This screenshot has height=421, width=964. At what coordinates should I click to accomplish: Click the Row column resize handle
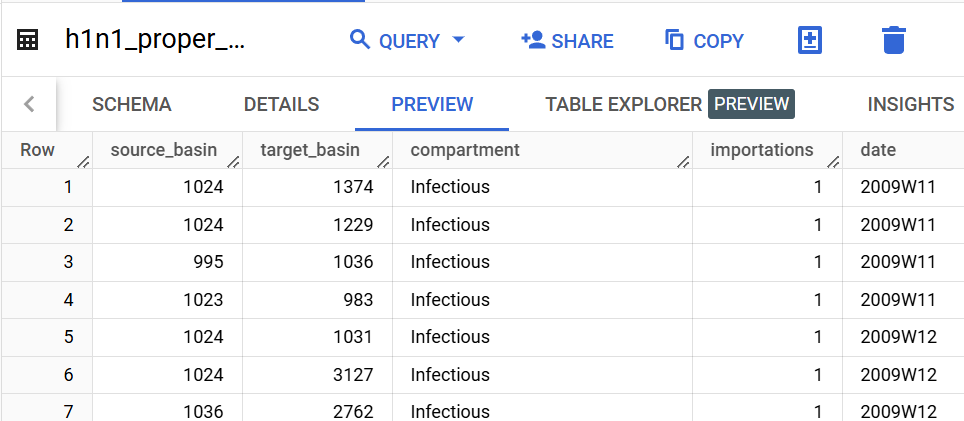coord(83,161)
